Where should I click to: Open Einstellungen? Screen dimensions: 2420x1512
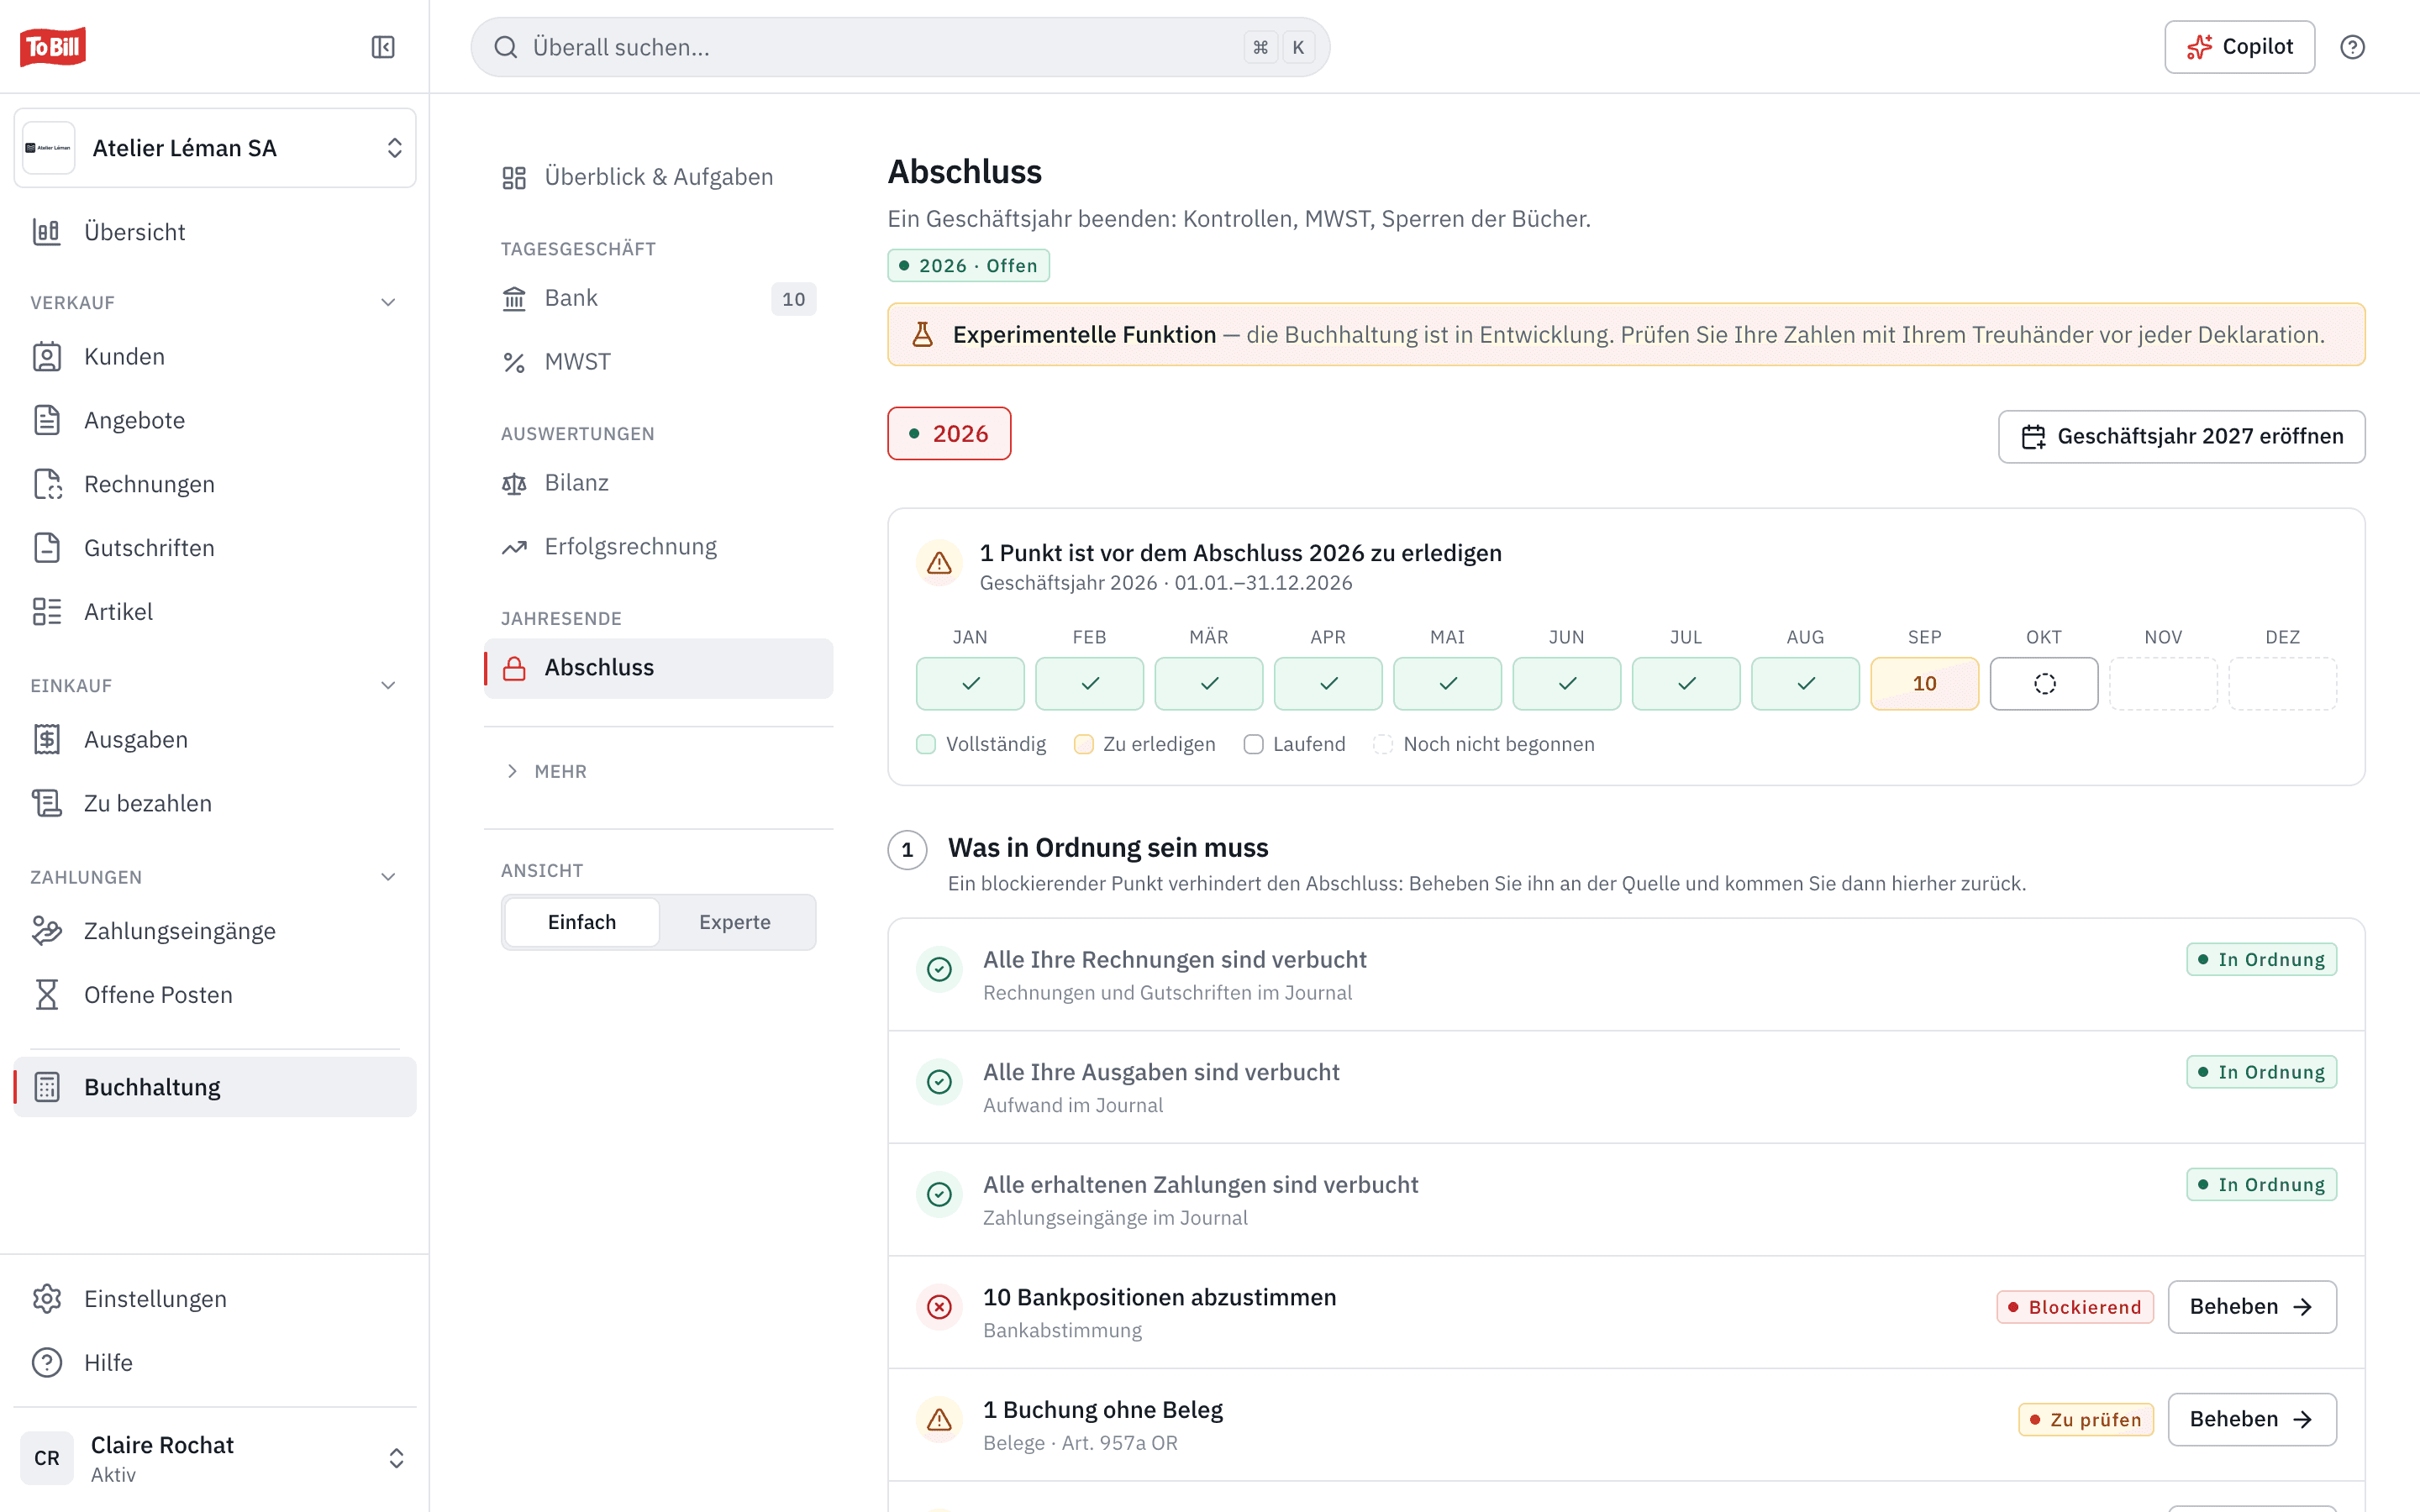click(215, 1299)
